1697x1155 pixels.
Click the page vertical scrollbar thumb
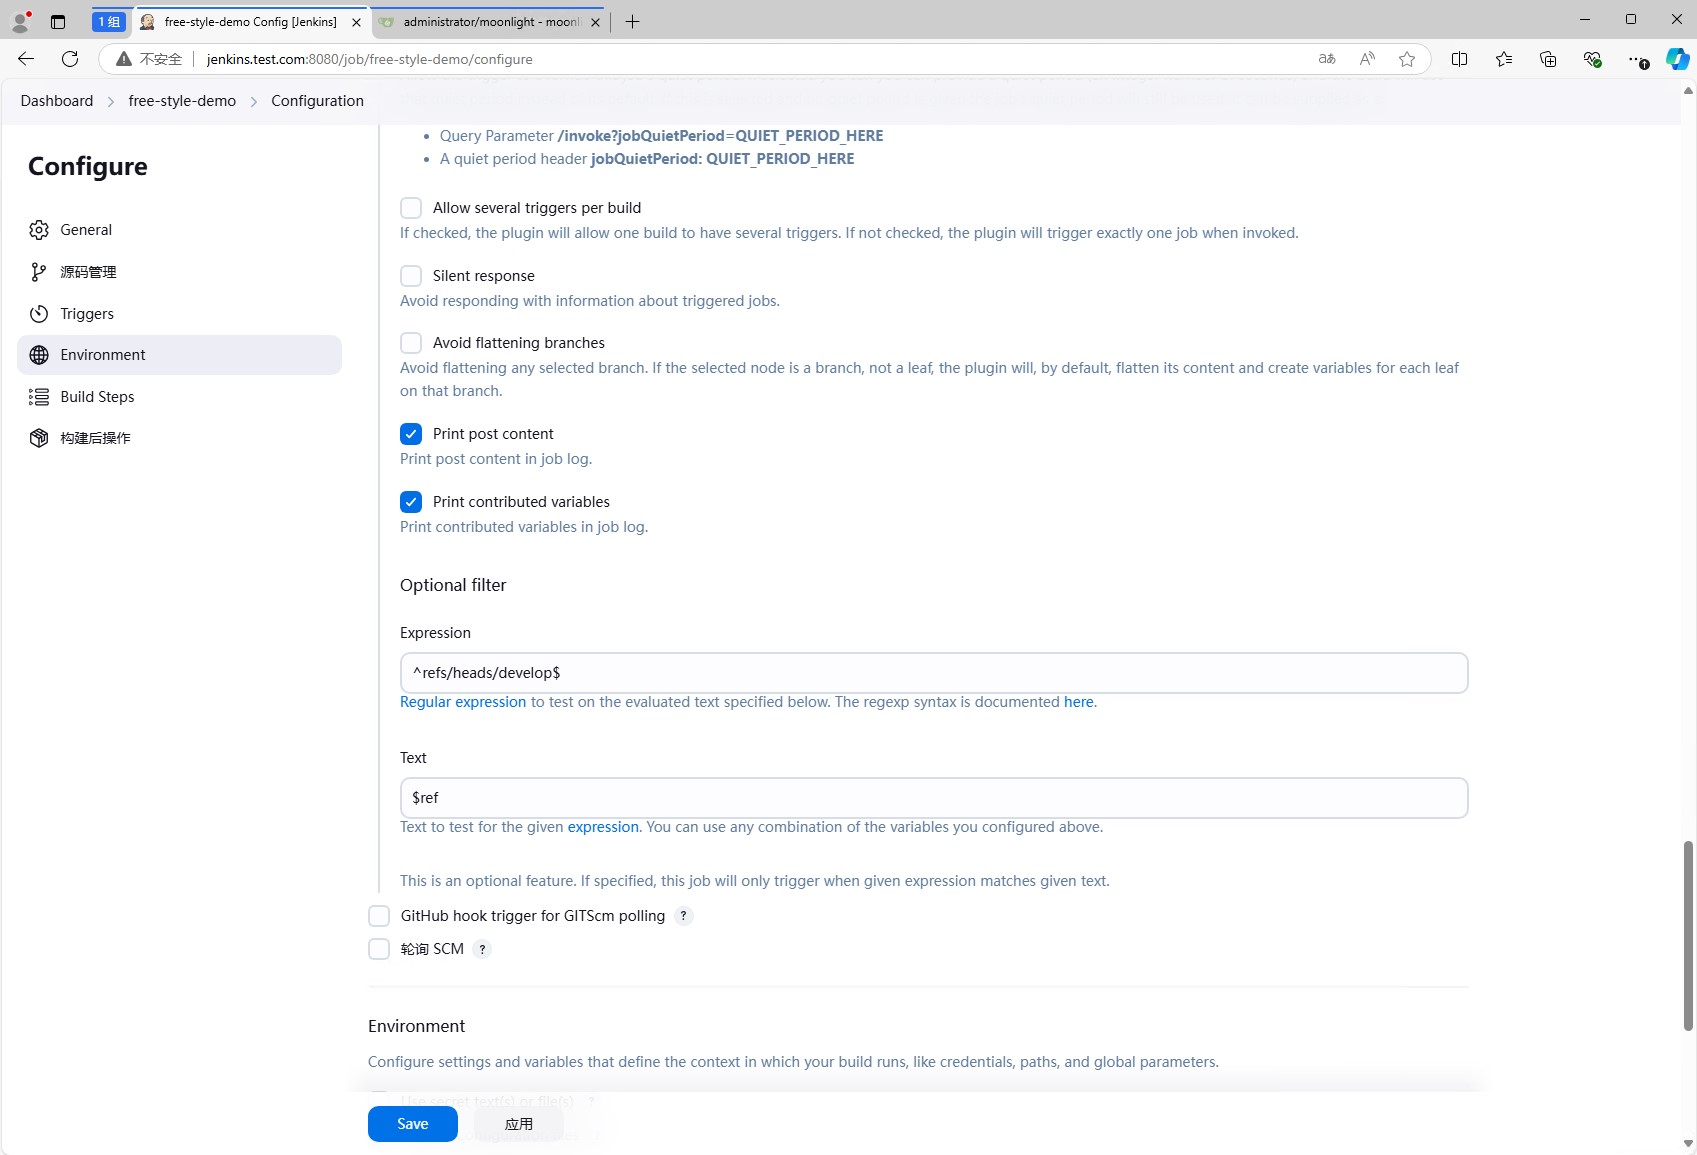[x=1688, y=936]
